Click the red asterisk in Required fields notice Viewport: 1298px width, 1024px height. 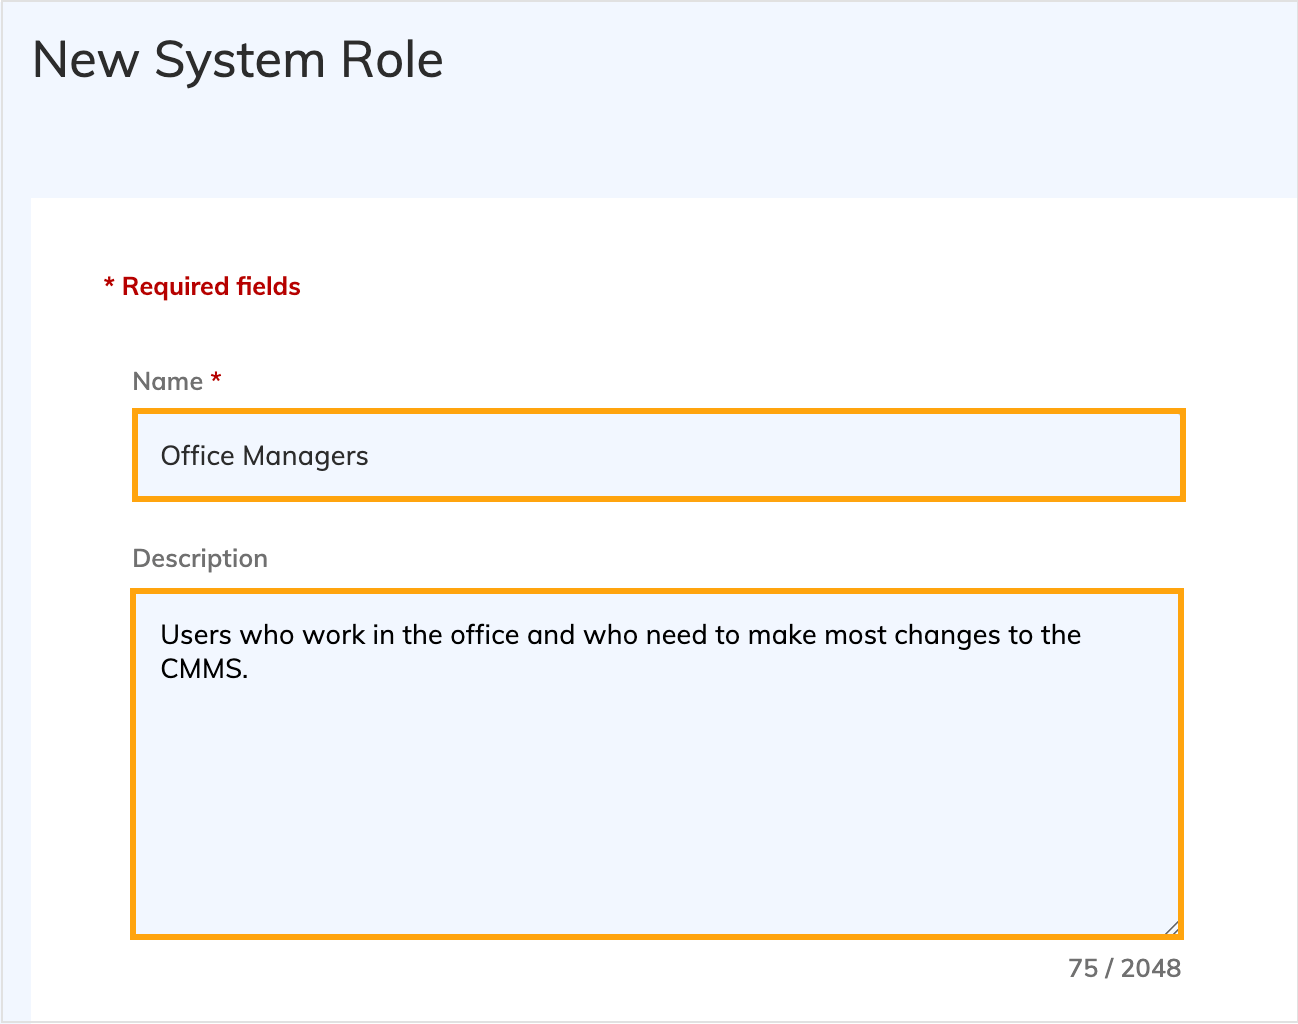coord(109,286)
